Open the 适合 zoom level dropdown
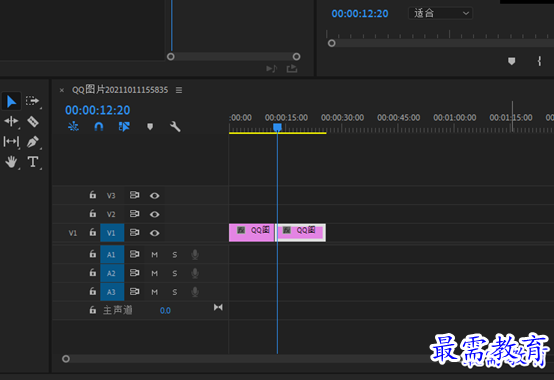This screenshot has height=380, width=554. (x=441, y=13)
